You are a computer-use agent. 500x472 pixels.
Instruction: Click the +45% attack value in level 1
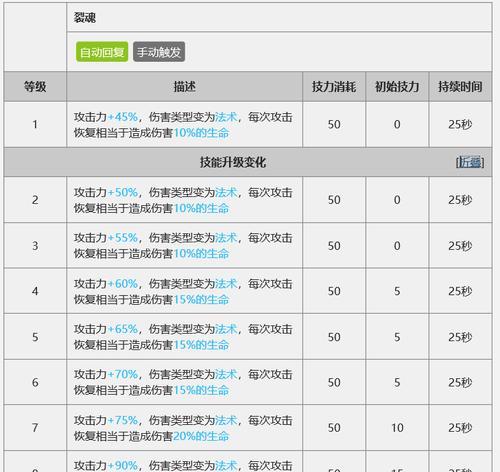122,117
